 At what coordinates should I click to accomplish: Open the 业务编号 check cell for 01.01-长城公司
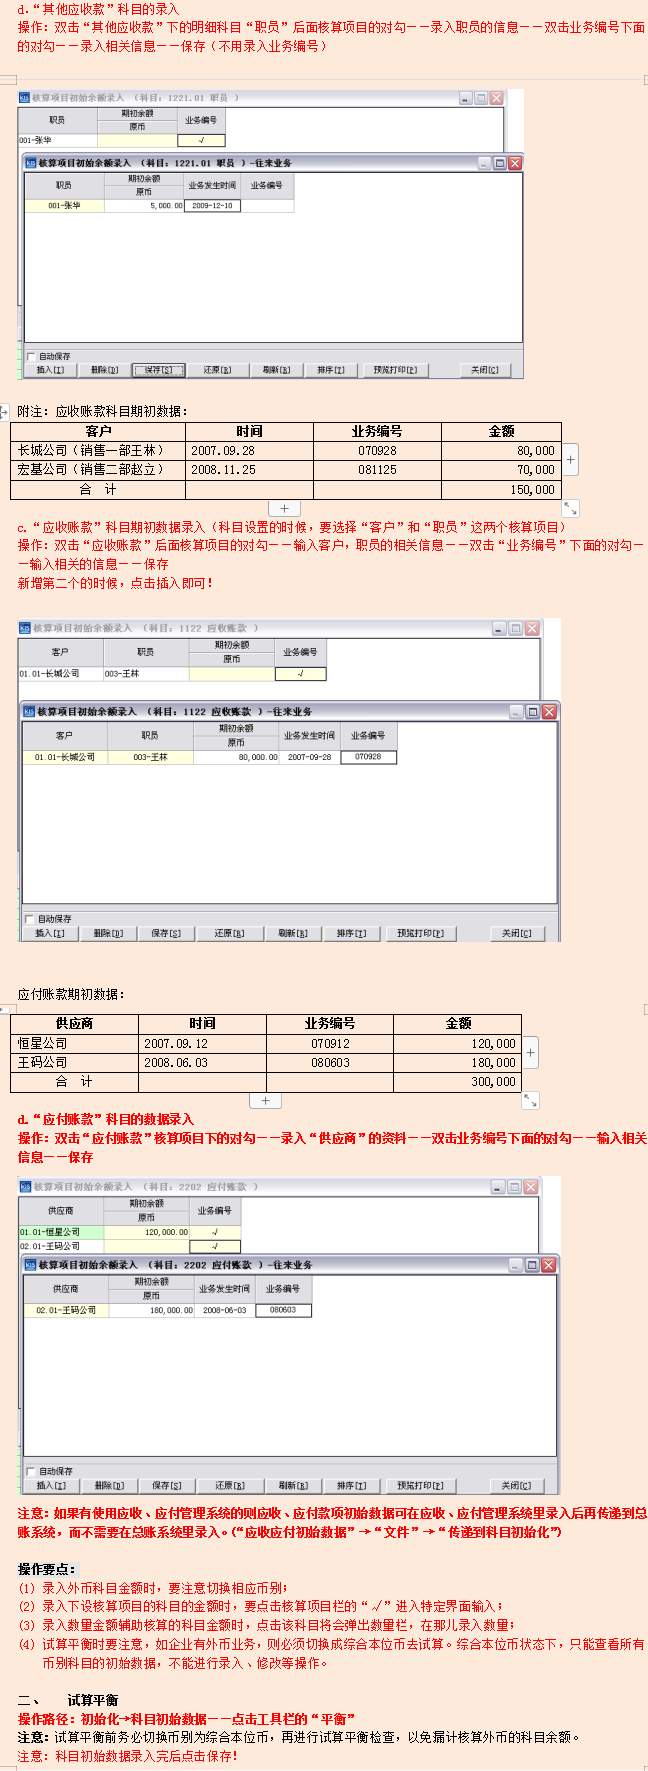click(300, 674)
